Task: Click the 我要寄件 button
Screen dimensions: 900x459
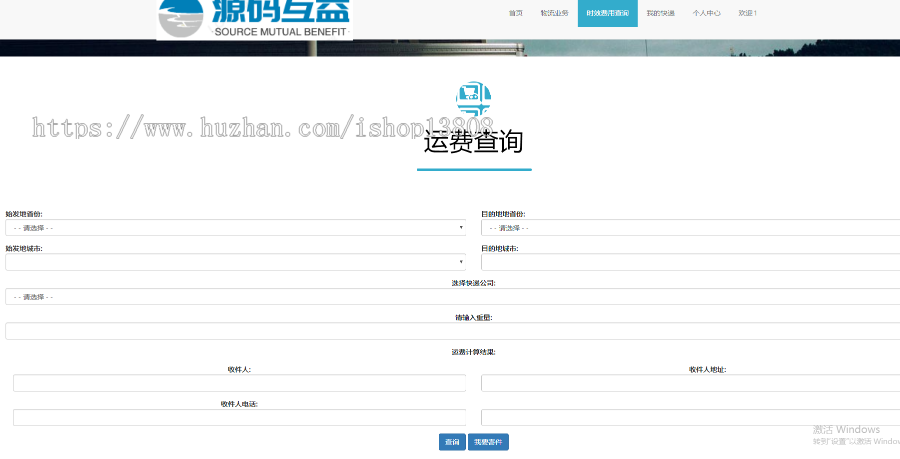Action: [488, 442]
